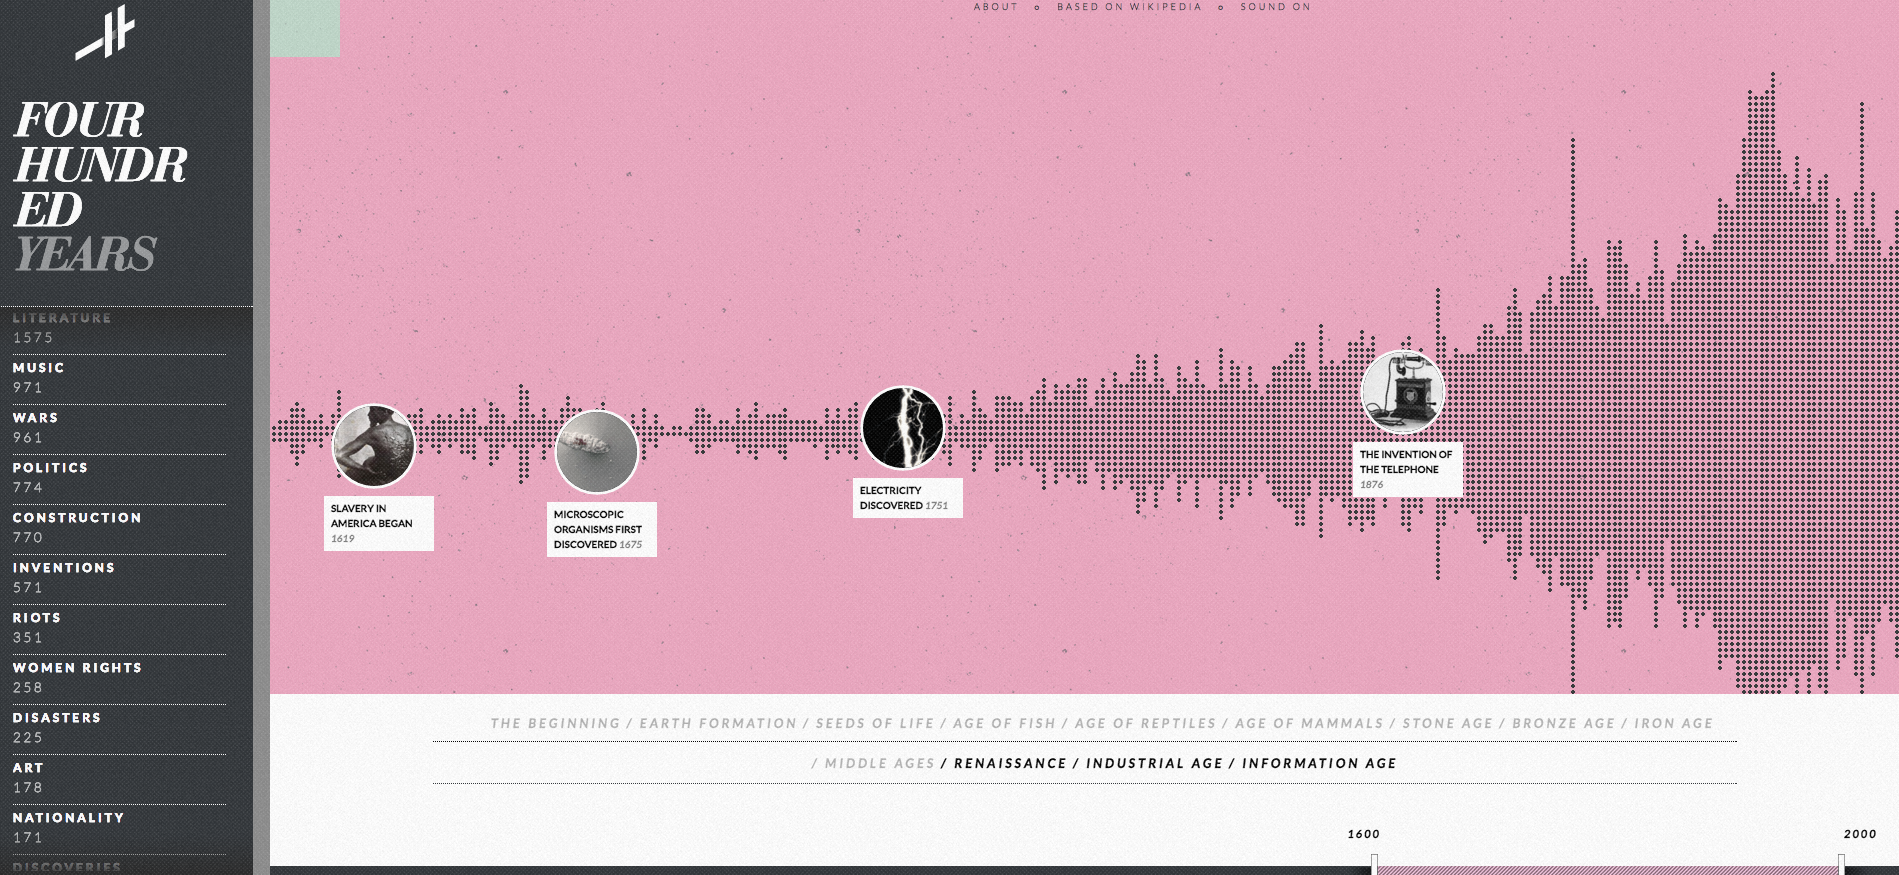Click the logo icon above the title
Image resolution: width=1899 pixels, height=875 pixels.
(105, 34)
